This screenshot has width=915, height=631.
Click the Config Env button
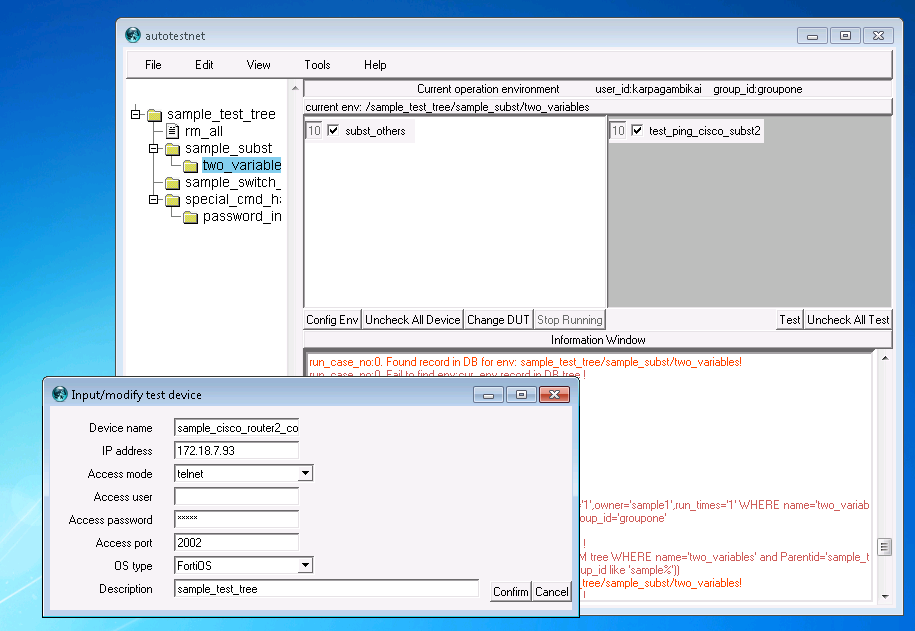332,320
